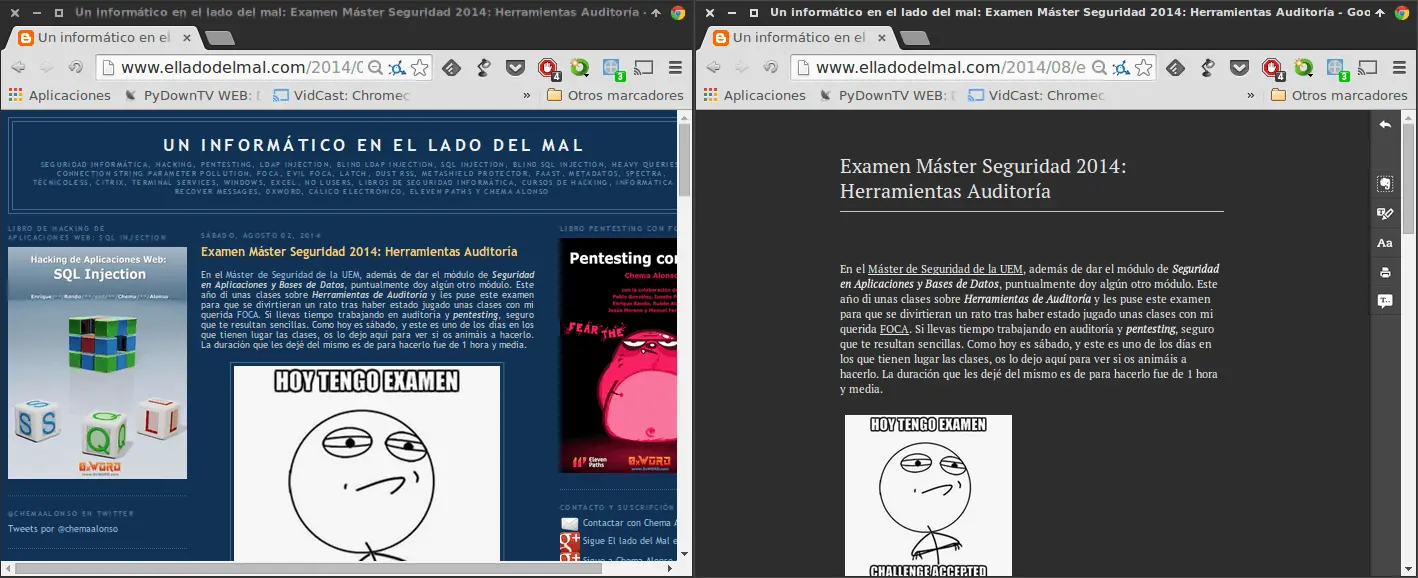Click the FOCA link in right reader view

tap(894, 329)
